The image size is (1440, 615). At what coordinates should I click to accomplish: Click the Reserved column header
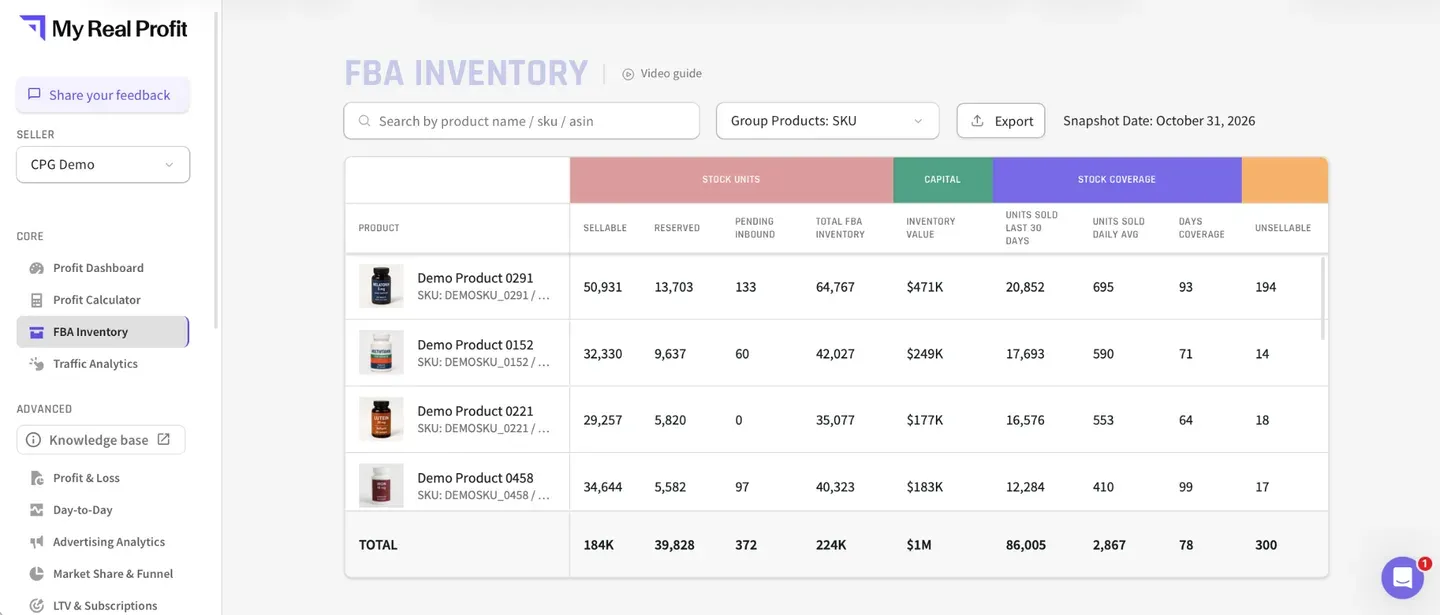(677, 228)
